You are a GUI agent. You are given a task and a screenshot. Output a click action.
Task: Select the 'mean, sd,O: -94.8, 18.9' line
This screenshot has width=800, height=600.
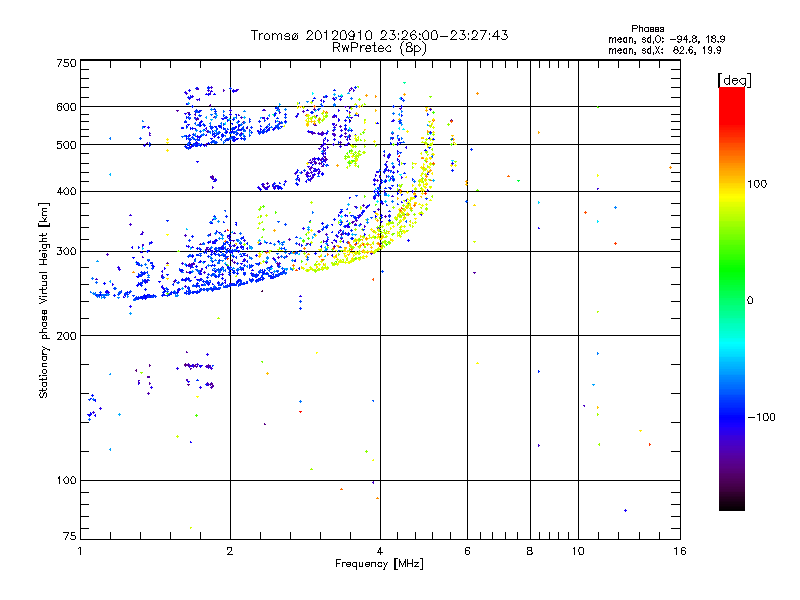(666, 39)
